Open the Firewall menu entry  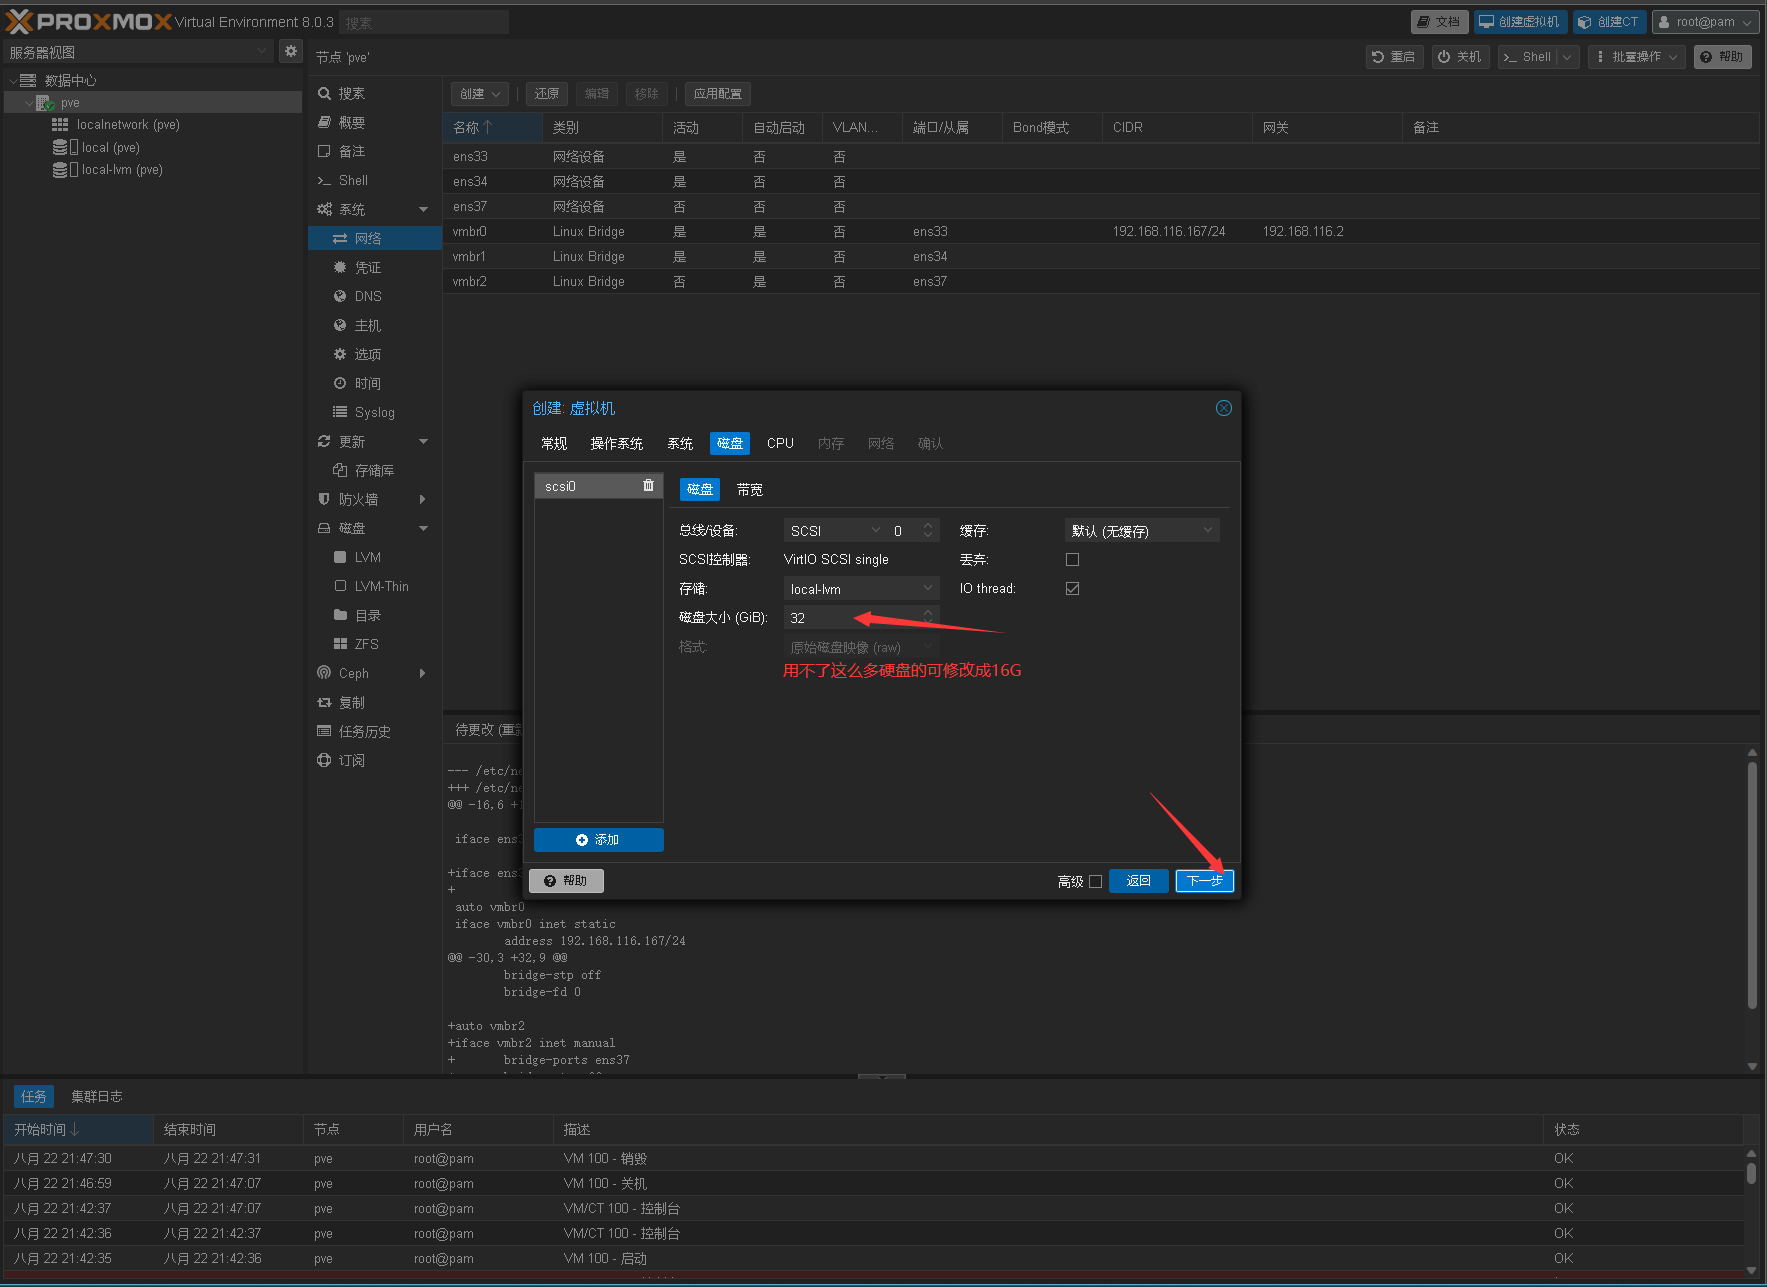pyautogui.click(x=358, y=500)
